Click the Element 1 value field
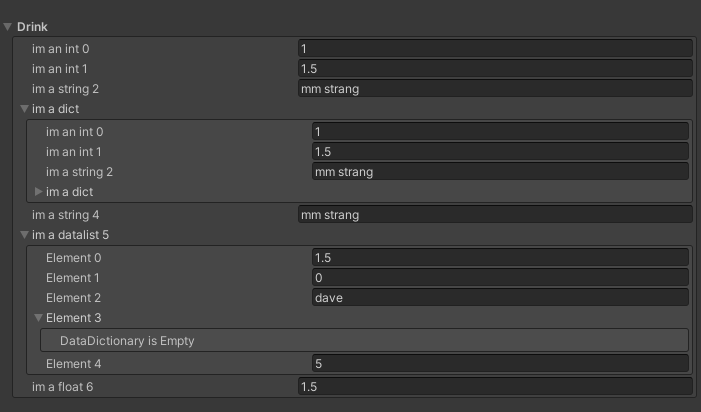Image resolution: width=701 pixels, height=412 pixels. tap(500, 277)
